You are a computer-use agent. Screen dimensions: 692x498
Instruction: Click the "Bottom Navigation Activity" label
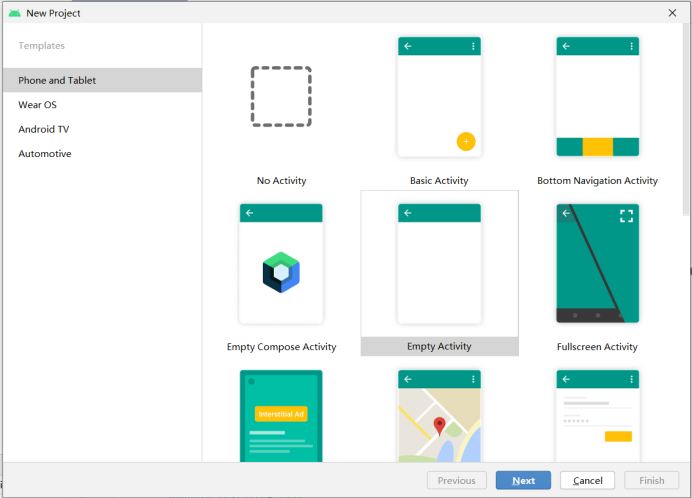point(598,181)
